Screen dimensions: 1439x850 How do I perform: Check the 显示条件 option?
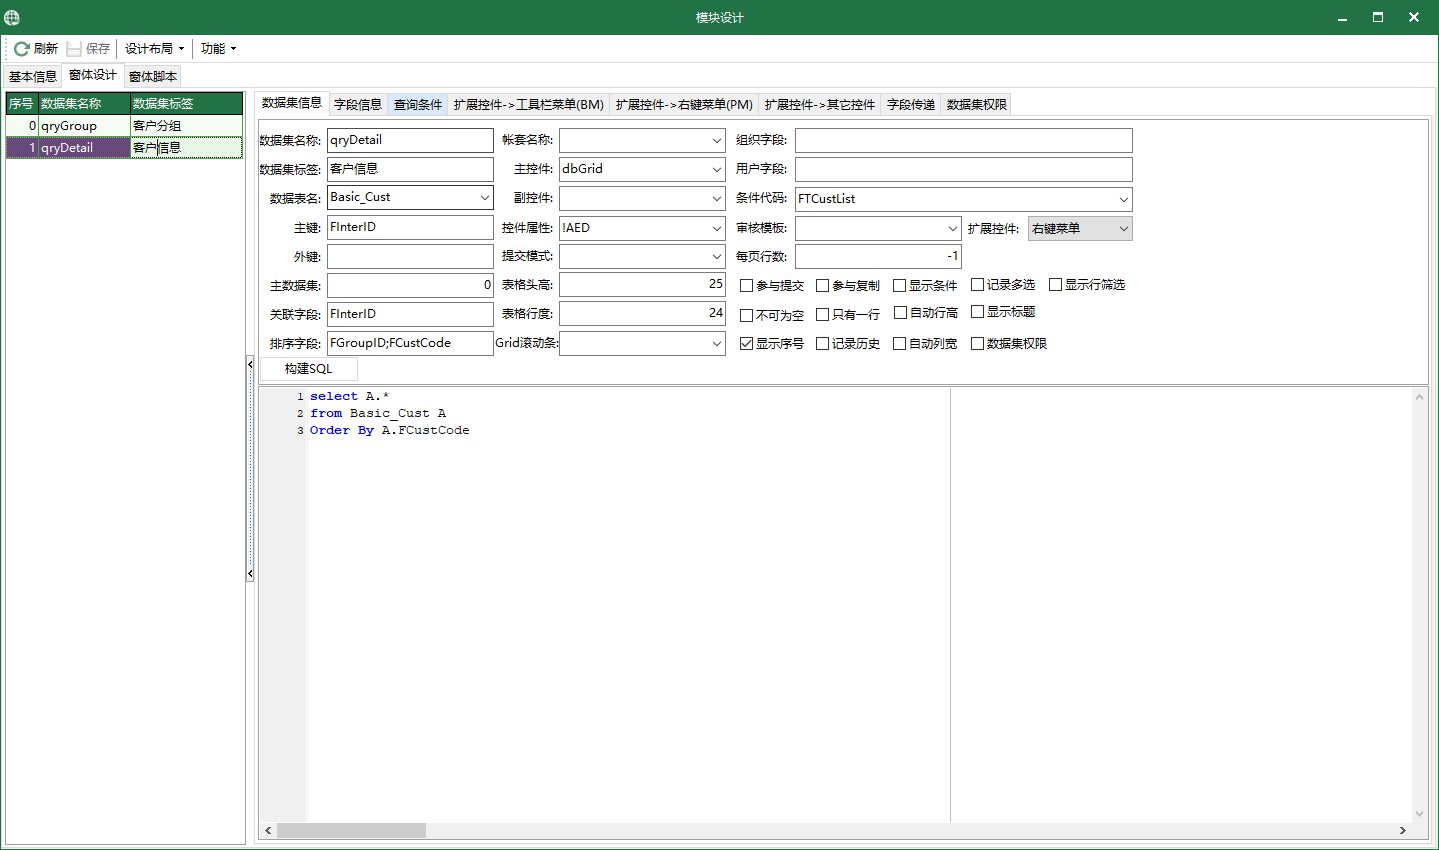click(900, 286)
